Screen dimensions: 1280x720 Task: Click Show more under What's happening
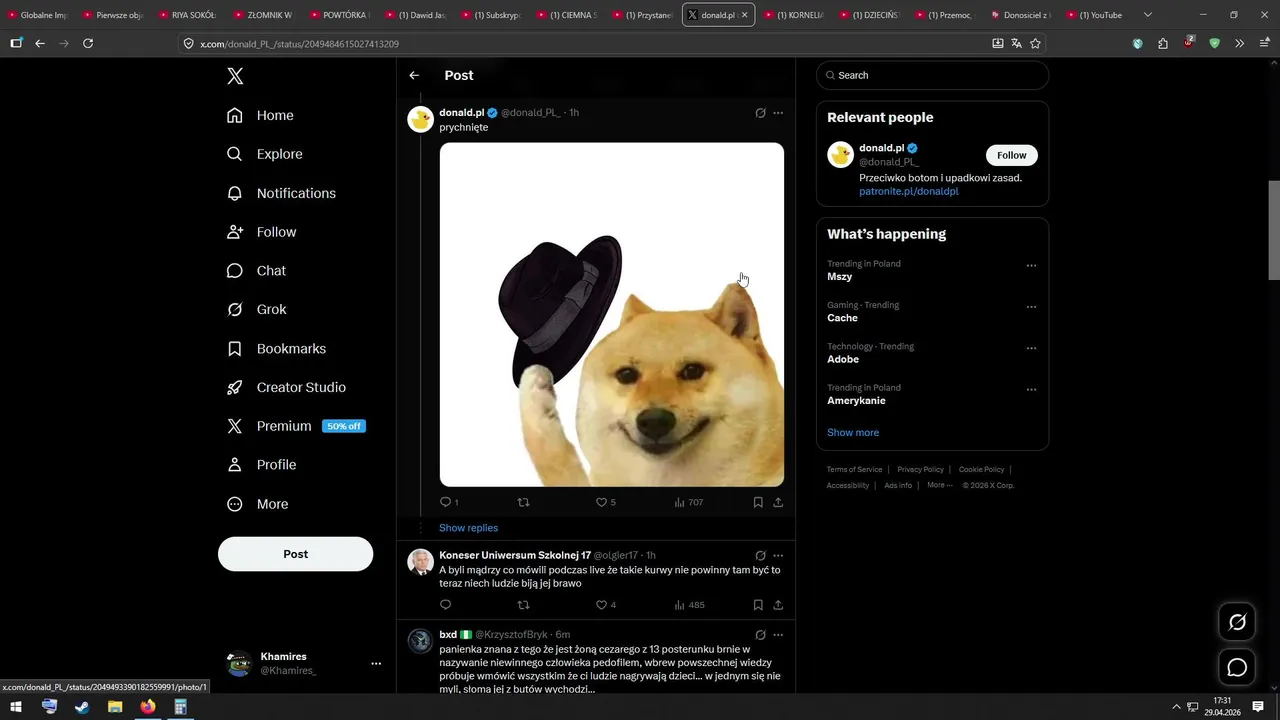coord(853,433)
